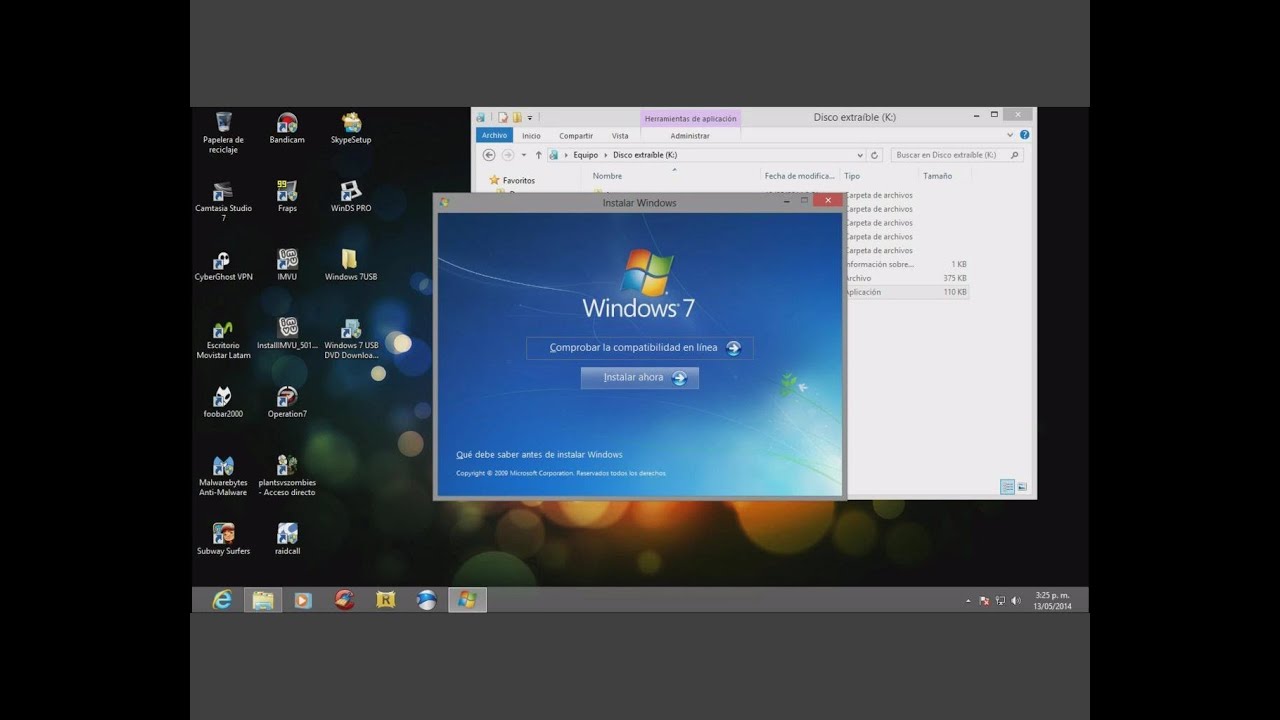Open the Administrar ribbon tab

690,136
